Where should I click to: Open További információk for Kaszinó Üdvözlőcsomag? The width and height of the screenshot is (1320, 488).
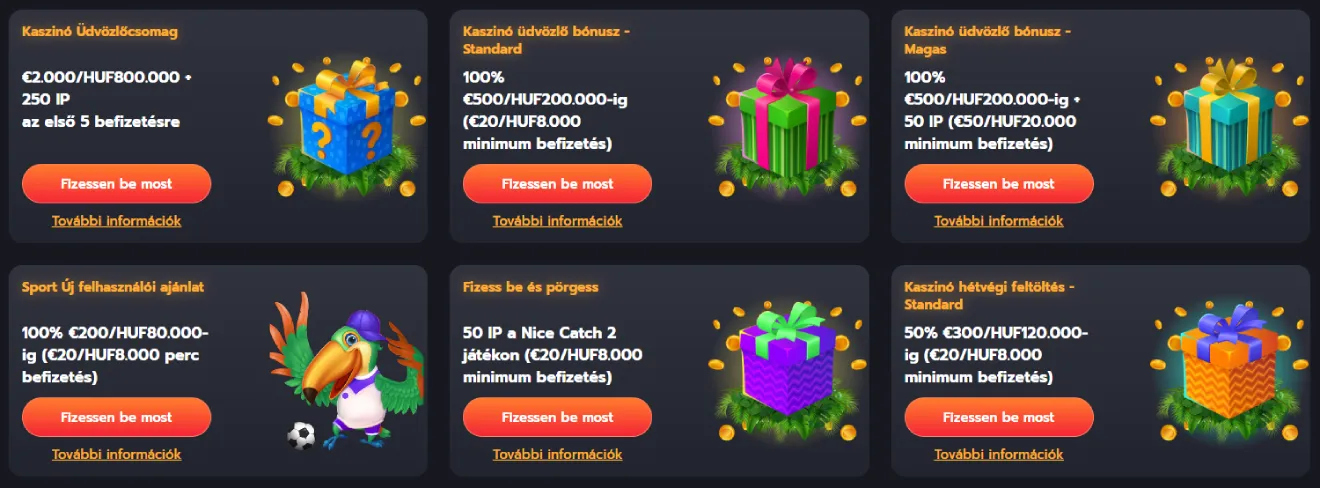point(116,221)
